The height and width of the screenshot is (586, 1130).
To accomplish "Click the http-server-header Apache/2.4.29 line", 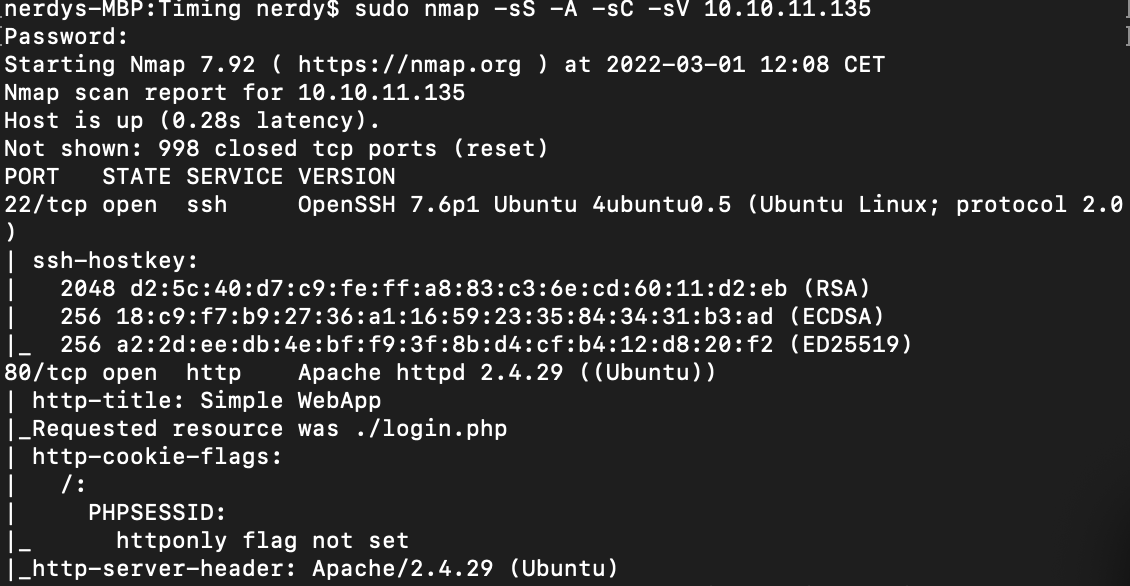I will [324, 569].
